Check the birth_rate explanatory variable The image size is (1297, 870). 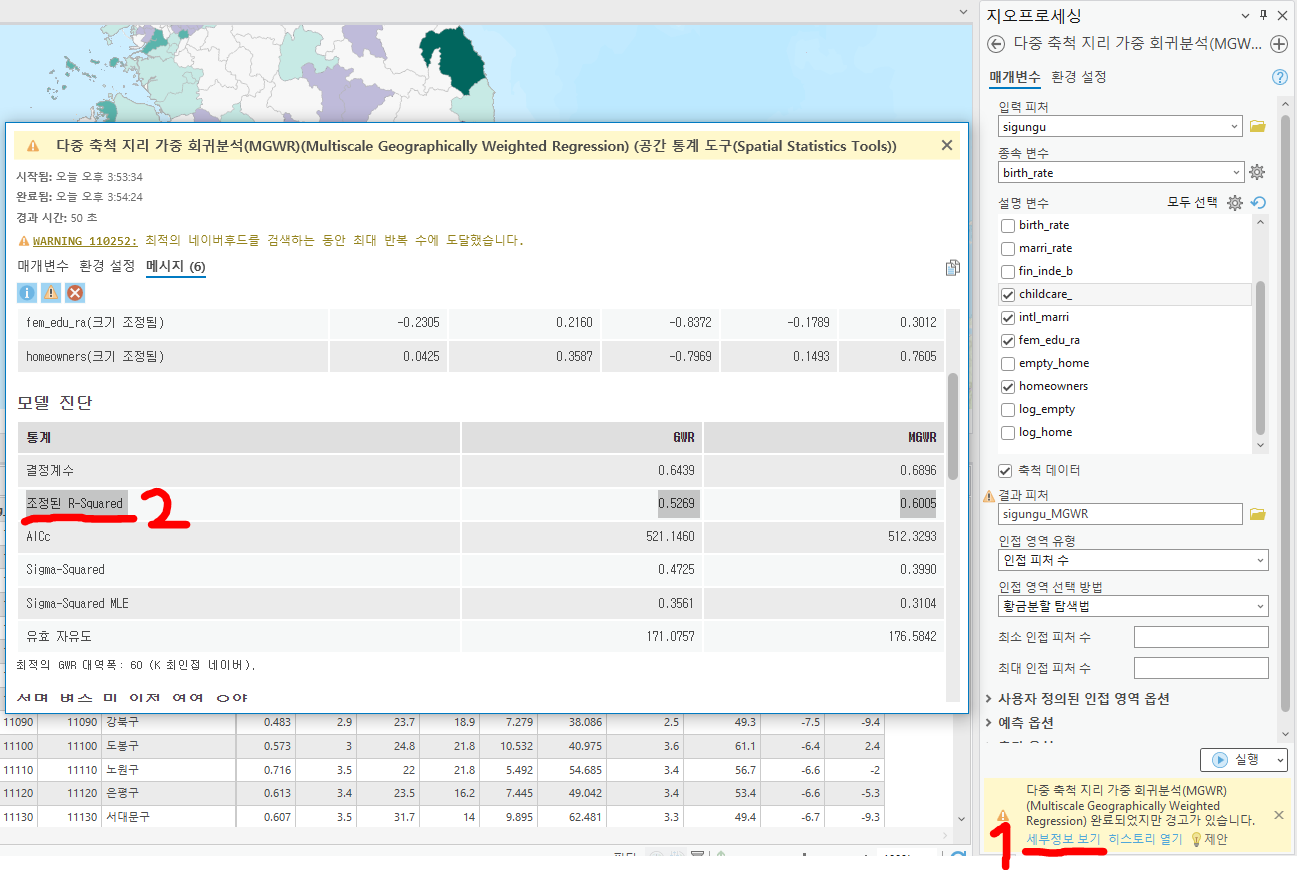tap(1007, 225)
